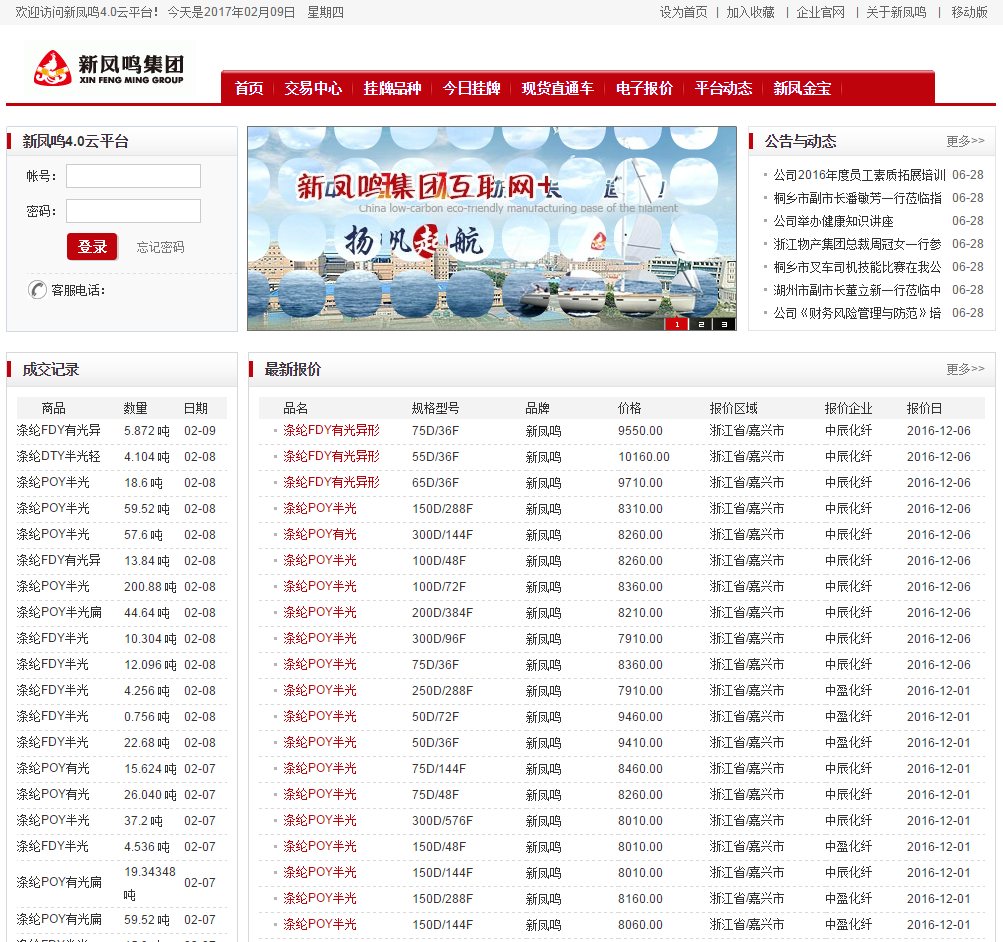The width and height of the screenshot is (1003, 942).
Task: Navigate to 现货直通车
Action: (557, 88)
